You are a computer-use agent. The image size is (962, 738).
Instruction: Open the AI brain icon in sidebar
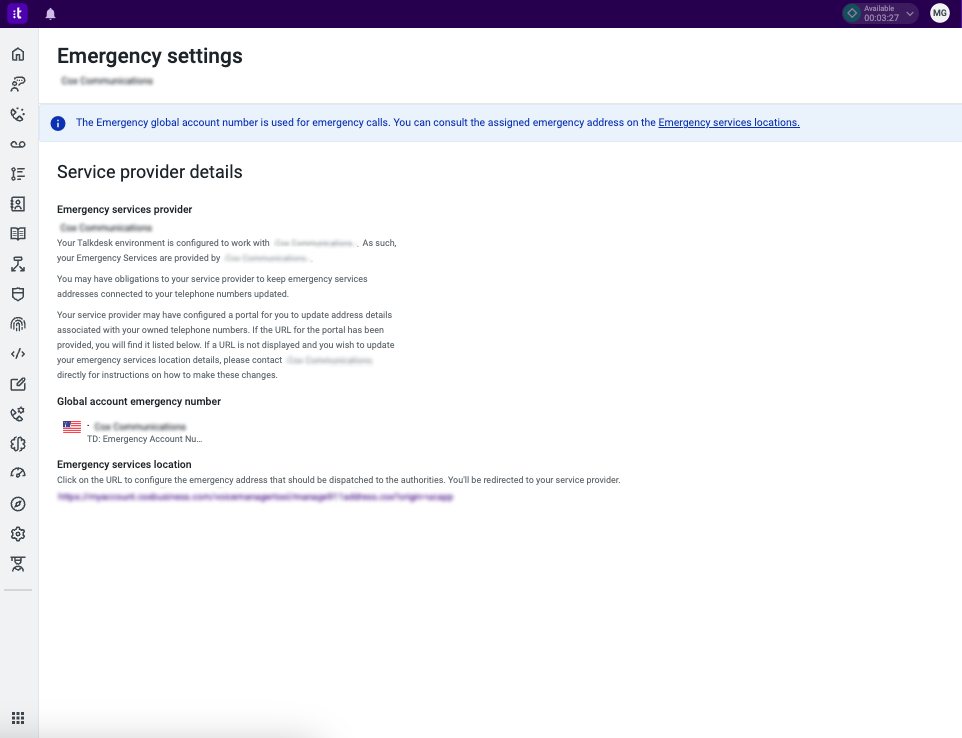click(18, 444)
